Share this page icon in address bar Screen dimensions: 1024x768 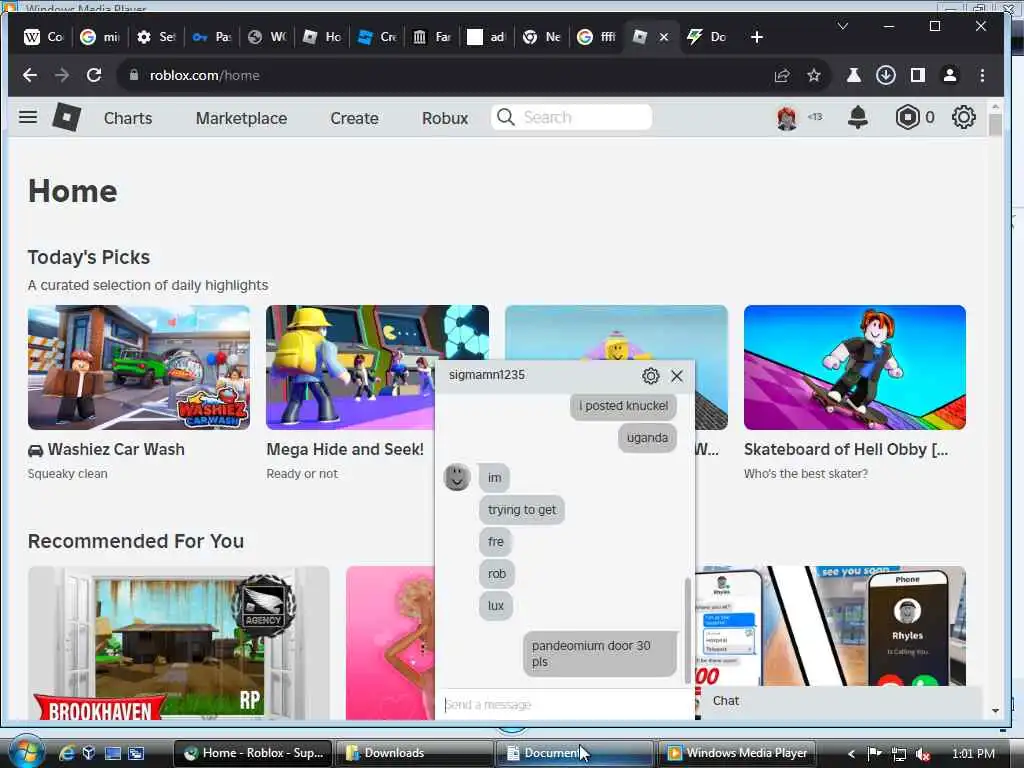click(x=782, y=75)
